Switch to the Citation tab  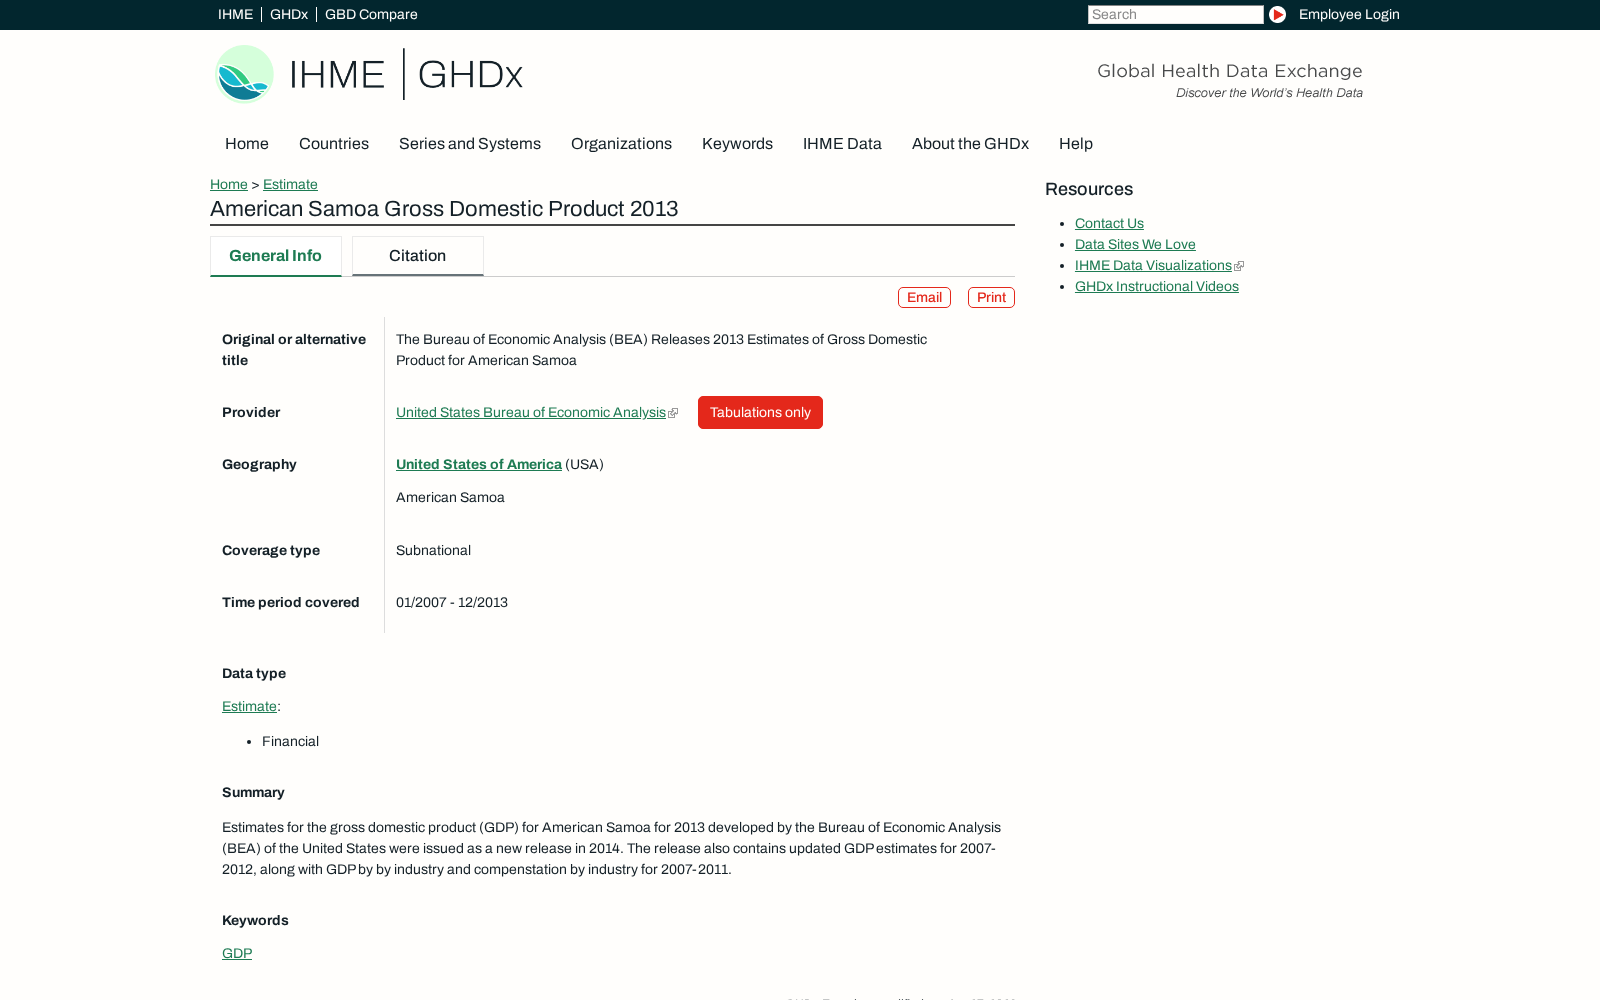(x=418, y=256)
